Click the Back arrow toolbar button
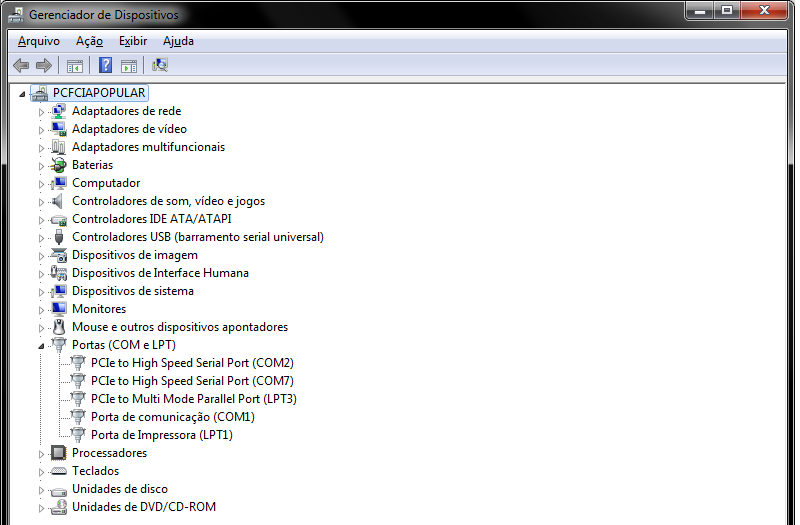The image size is (800, 525). [21, 65]
